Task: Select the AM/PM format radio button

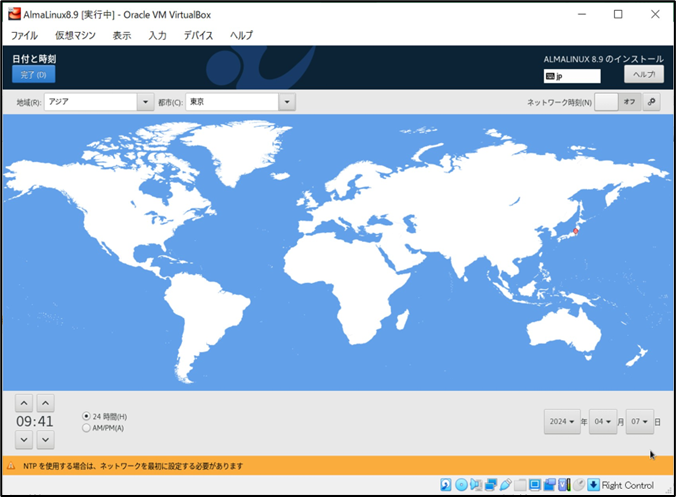Action: pyautogui.click(x=86, y=428)
